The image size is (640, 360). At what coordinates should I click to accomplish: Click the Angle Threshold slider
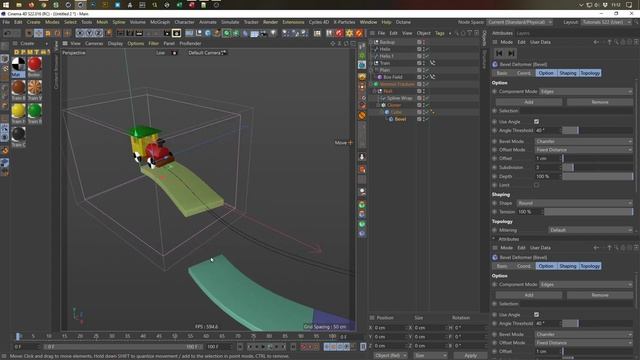[x=598, y=130]
